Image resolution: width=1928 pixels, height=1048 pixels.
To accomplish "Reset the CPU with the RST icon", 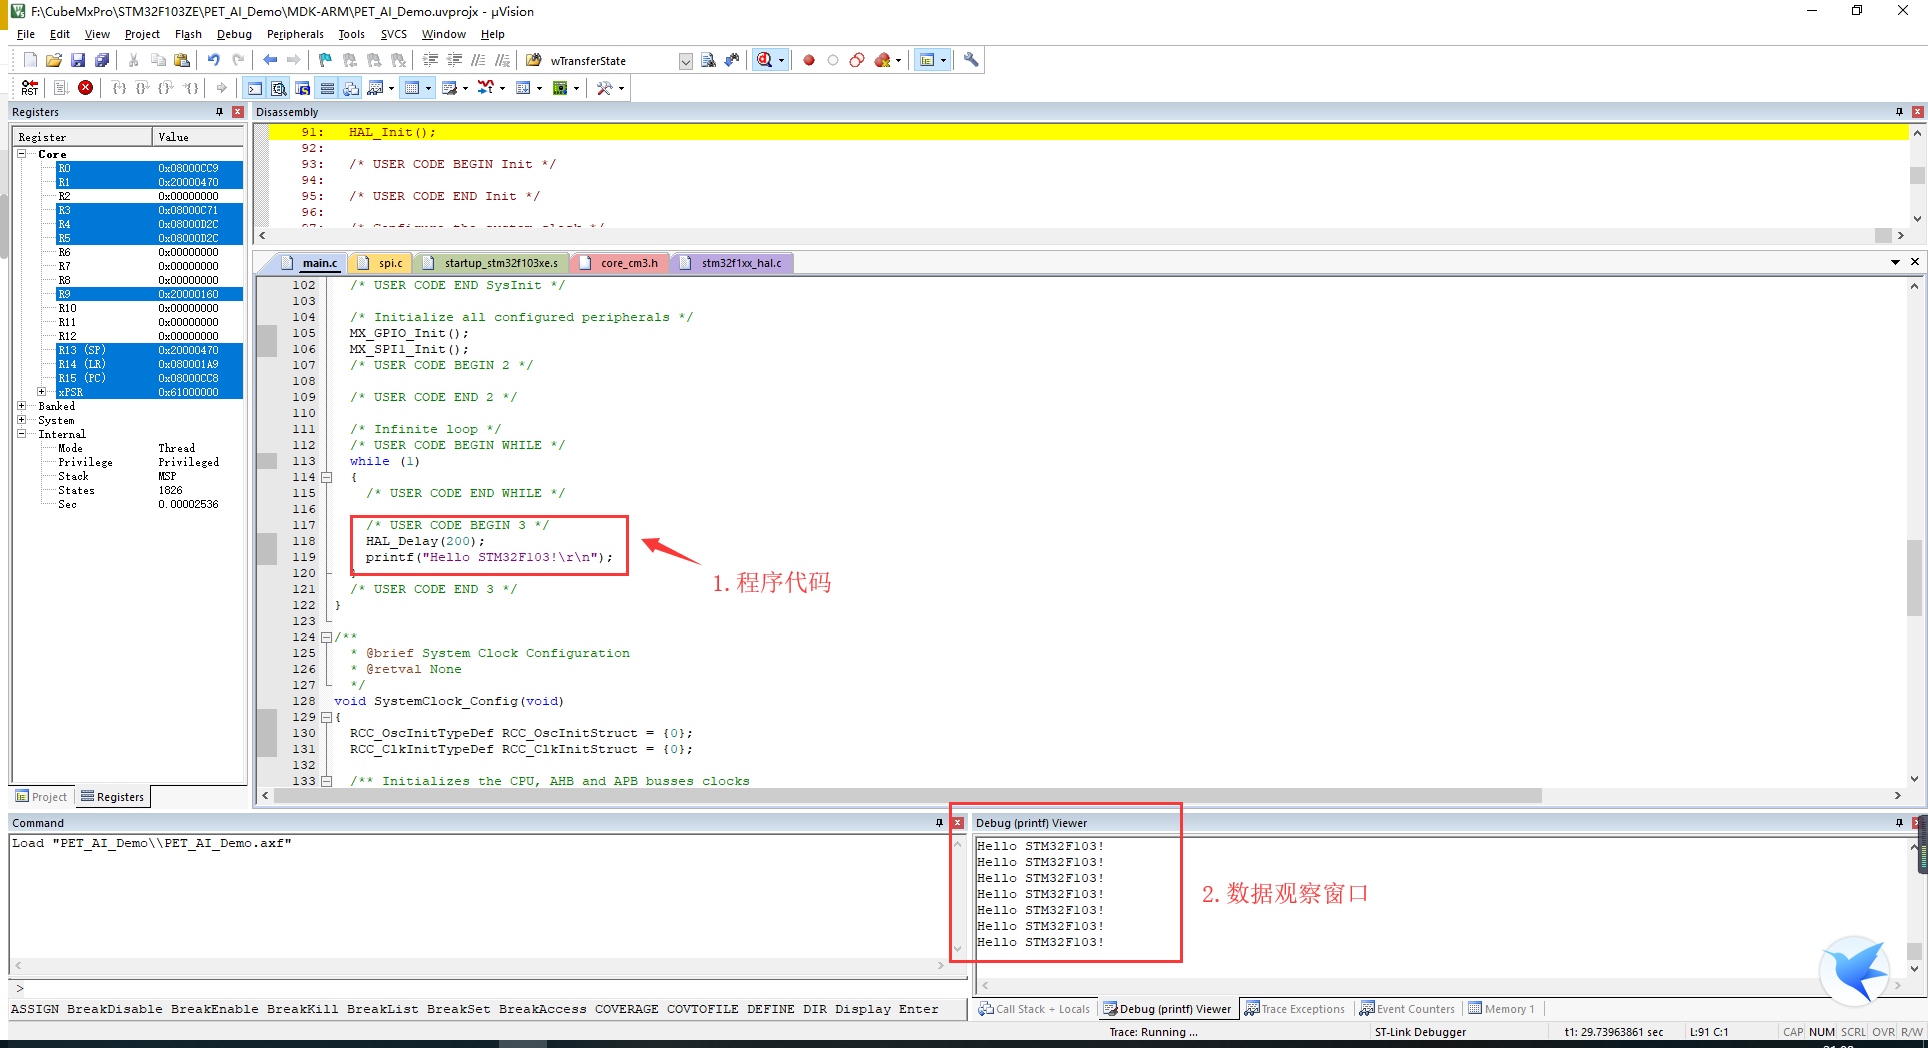I will pyautogui.click(x=30, y=88).
